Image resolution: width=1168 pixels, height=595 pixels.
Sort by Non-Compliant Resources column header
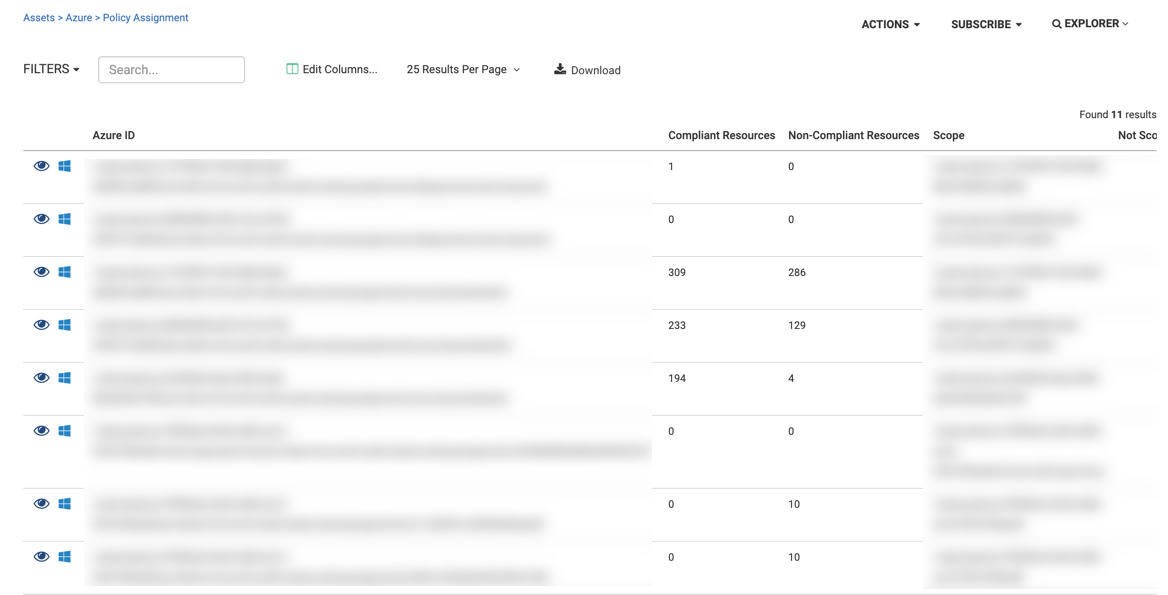(854, 136)
